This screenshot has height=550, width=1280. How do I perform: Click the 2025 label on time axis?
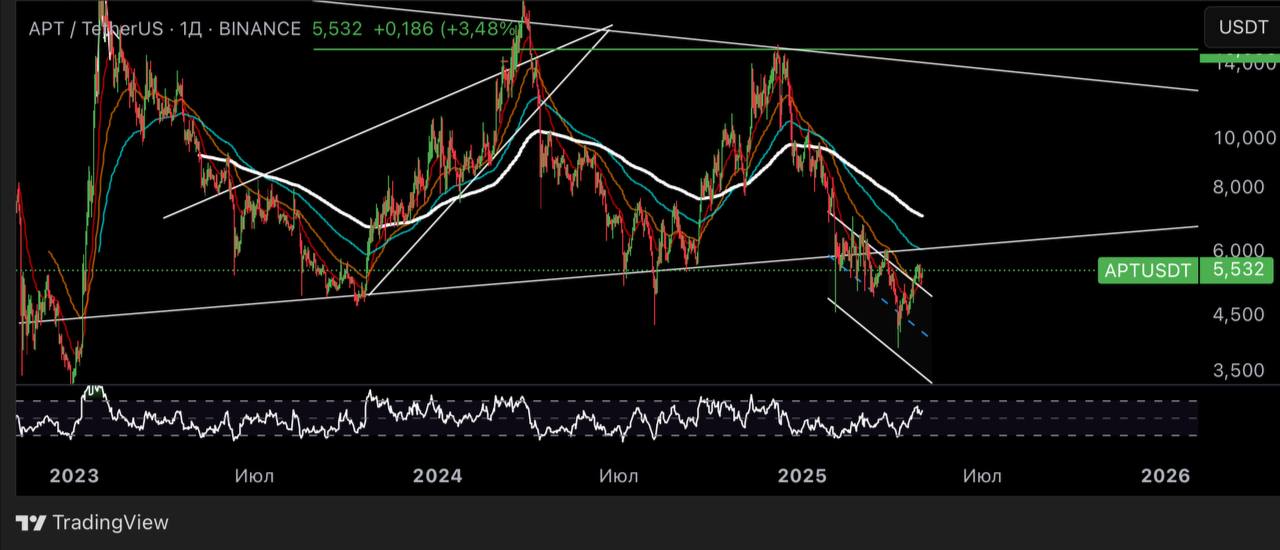pyautogui.click(x=803, y=476)
